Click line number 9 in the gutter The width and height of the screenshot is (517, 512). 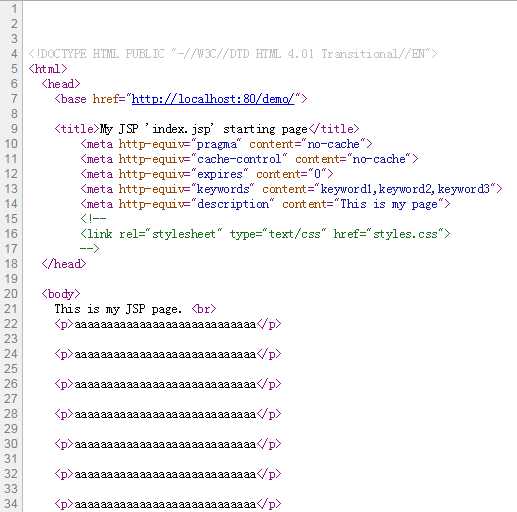(14, 129)
